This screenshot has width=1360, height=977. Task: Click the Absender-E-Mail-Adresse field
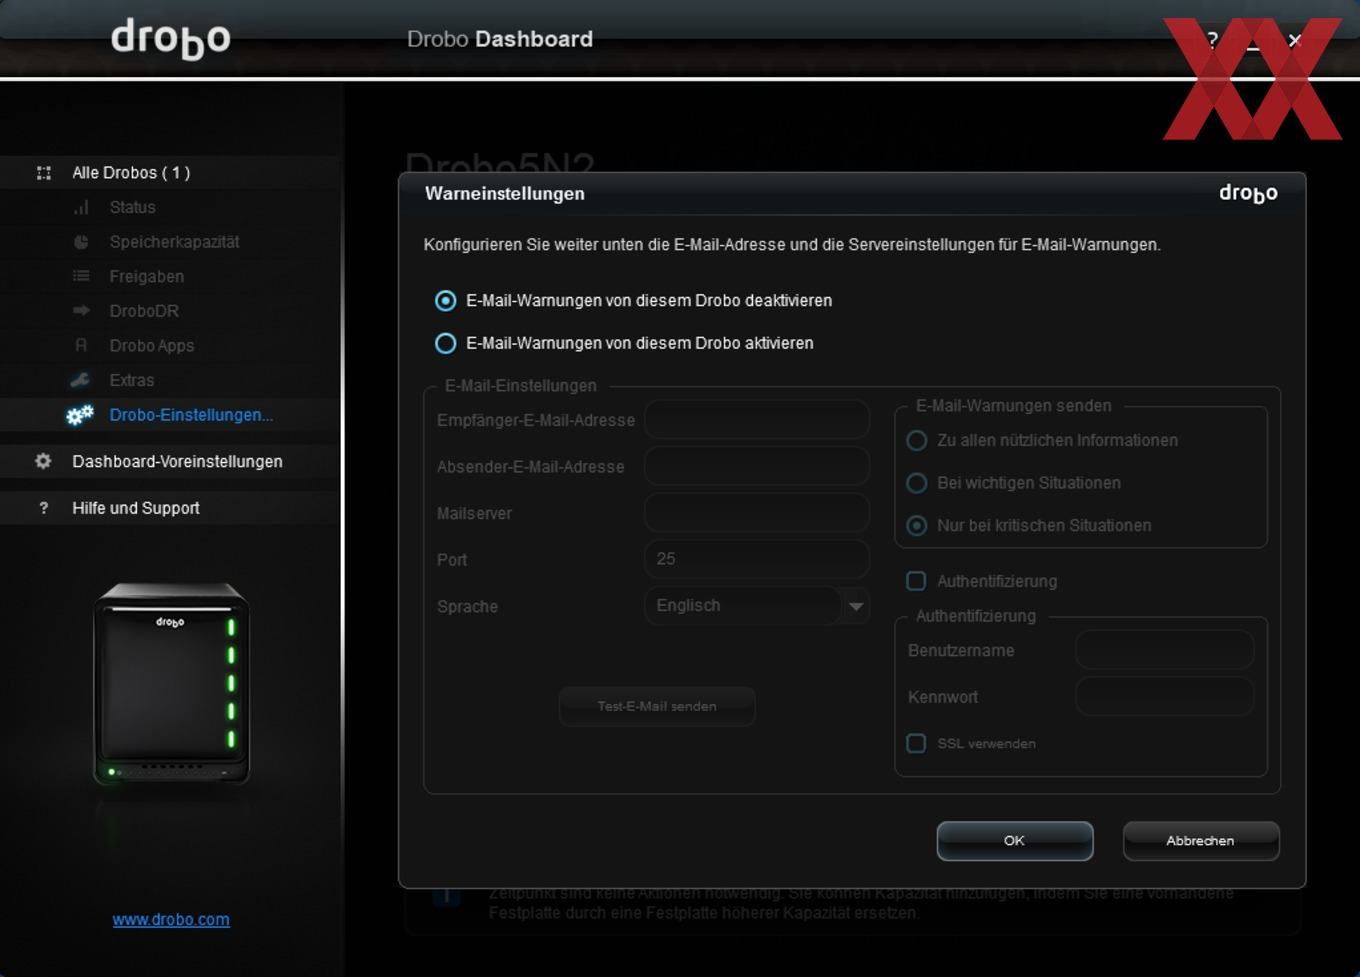pyautogui.click(x=757, y=466)
